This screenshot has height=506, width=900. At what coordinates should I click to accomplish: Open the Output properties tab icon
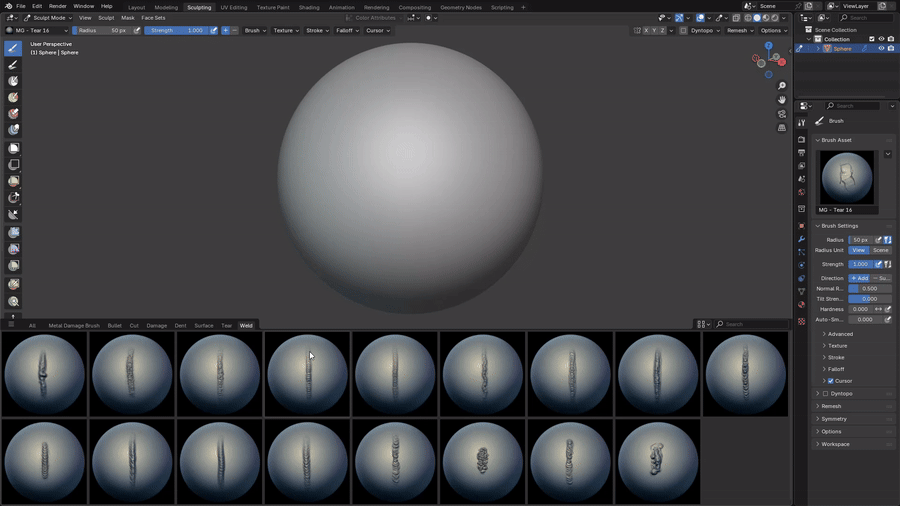pyautogui.click(x=801, y=153)
